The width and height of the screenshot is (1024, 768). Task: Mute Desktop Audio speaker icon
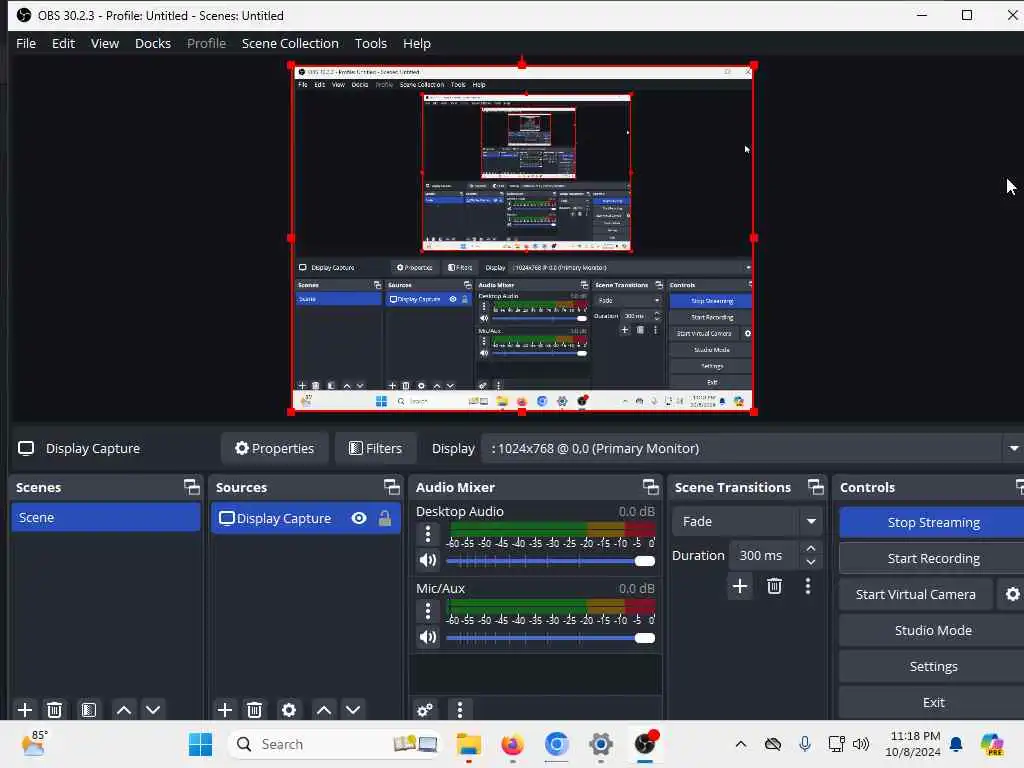tap(428, 560)
